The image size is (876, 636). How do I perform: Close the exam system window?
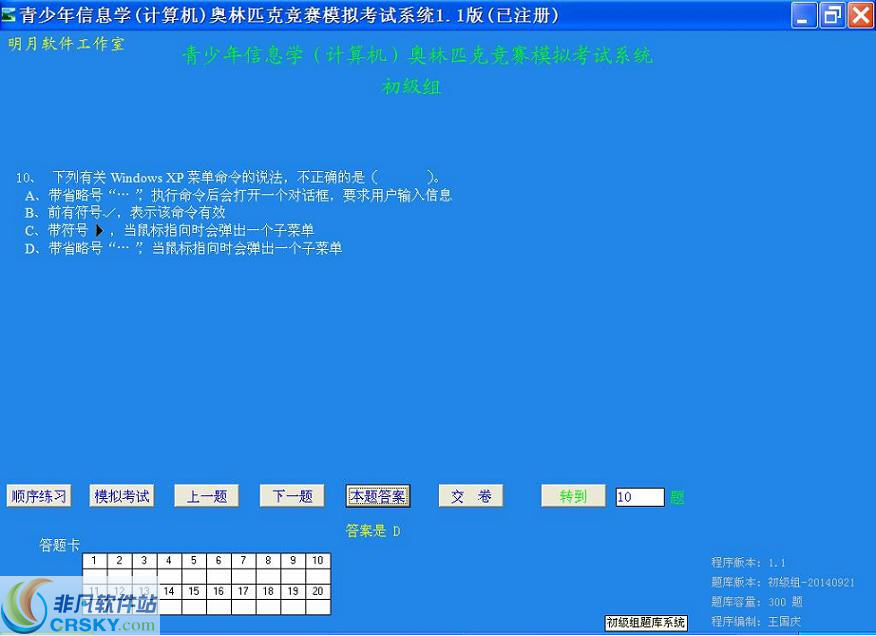(x=860, y=15)
